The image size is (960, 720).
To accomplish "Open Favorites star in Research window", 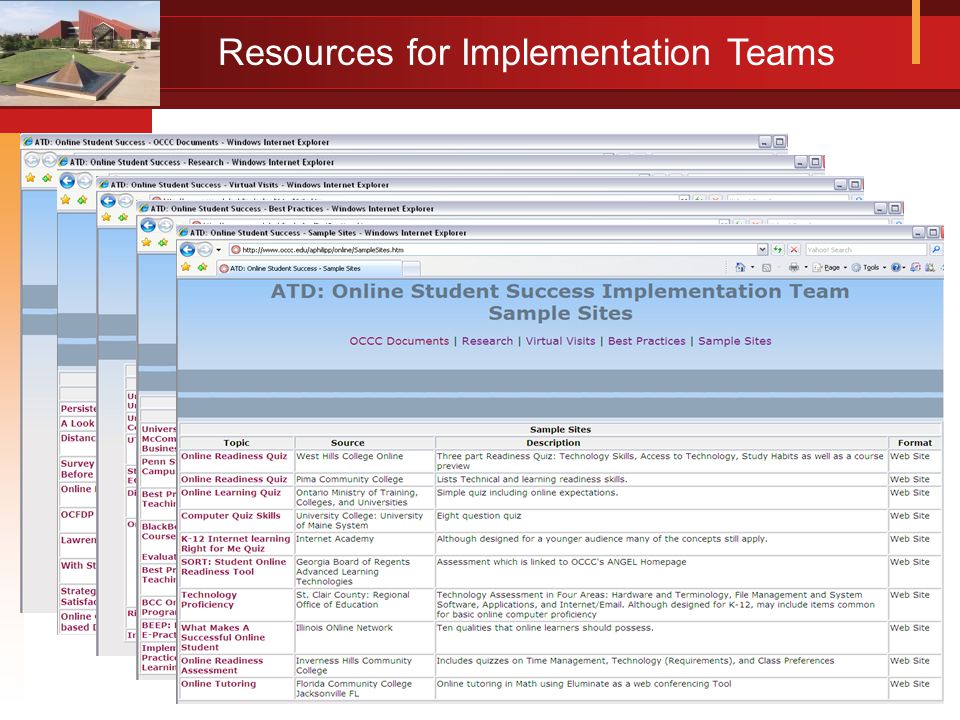I will tap(66, 200).
